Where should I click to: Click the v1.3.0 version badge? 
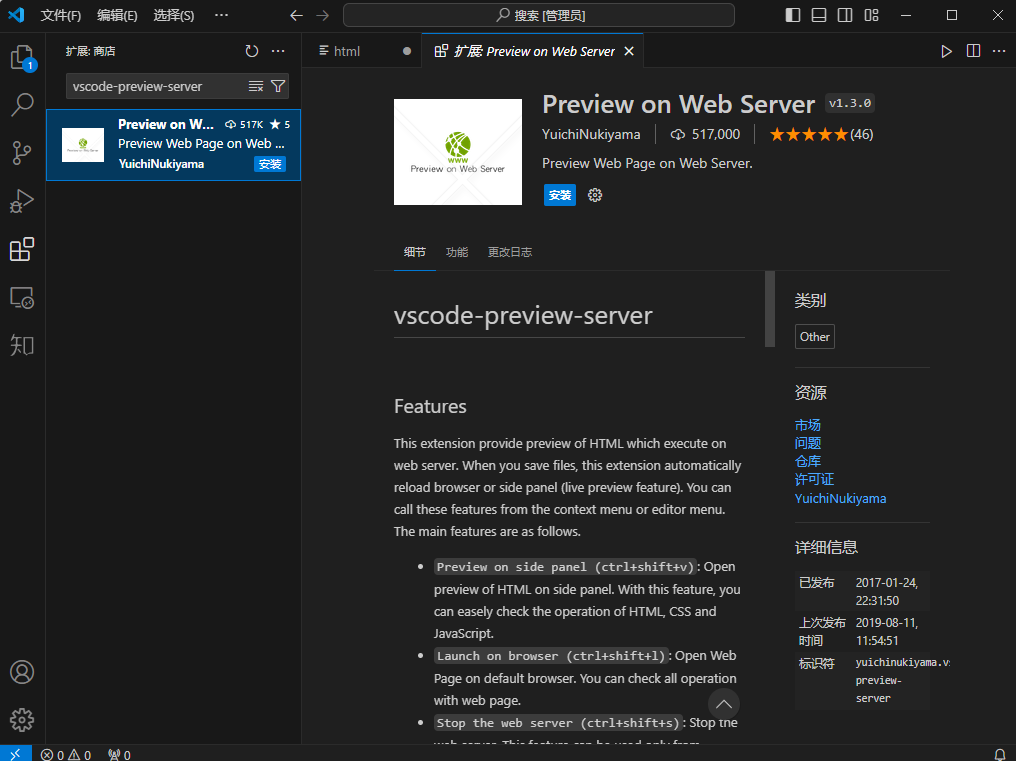coord(850,103)
